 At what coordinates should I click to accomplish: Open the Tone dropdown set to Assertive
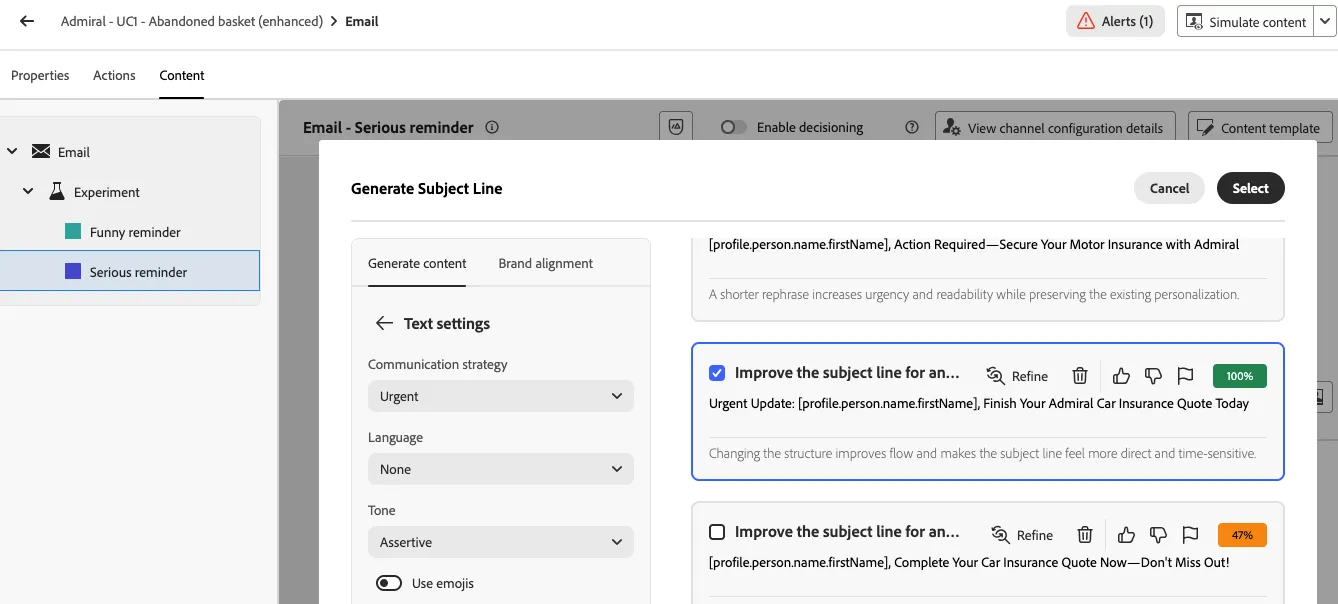tap(501, 542)
